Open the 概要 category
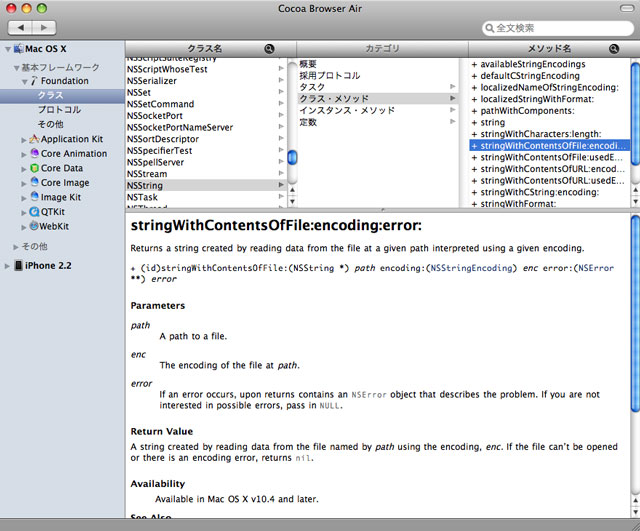The width and height of the screenshot is (640, 531). point(378,64)
